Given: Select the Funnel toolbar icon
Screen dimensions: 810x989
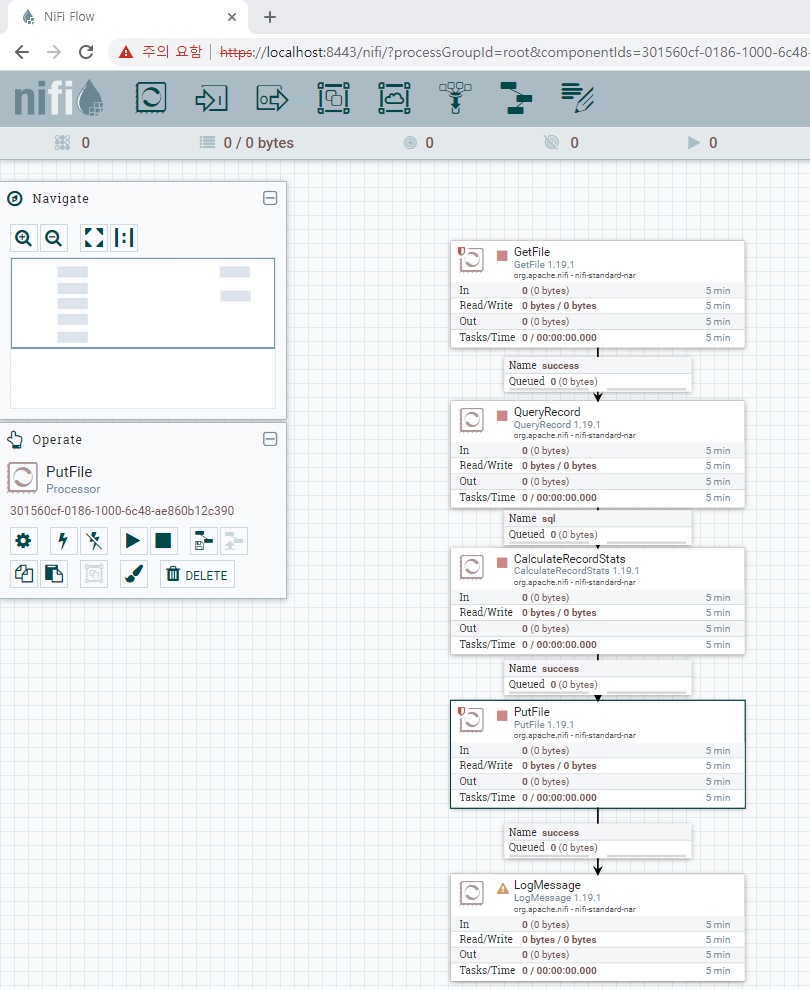Looking at the screenshot, I should pyautogui.click(x=455, y=98).
